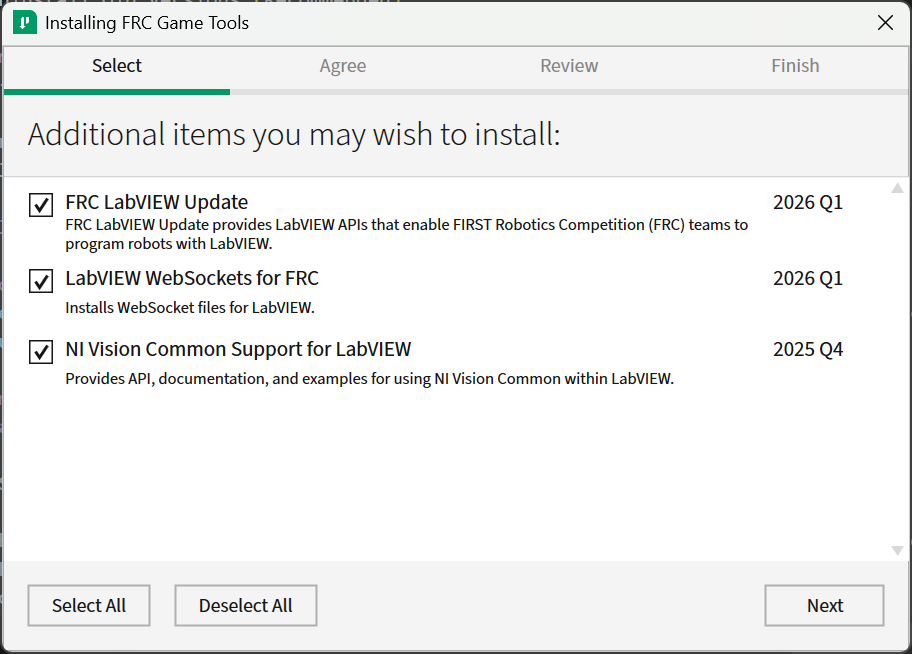
Task: Click the scrollbar down arrow
Action: (897, 549)
